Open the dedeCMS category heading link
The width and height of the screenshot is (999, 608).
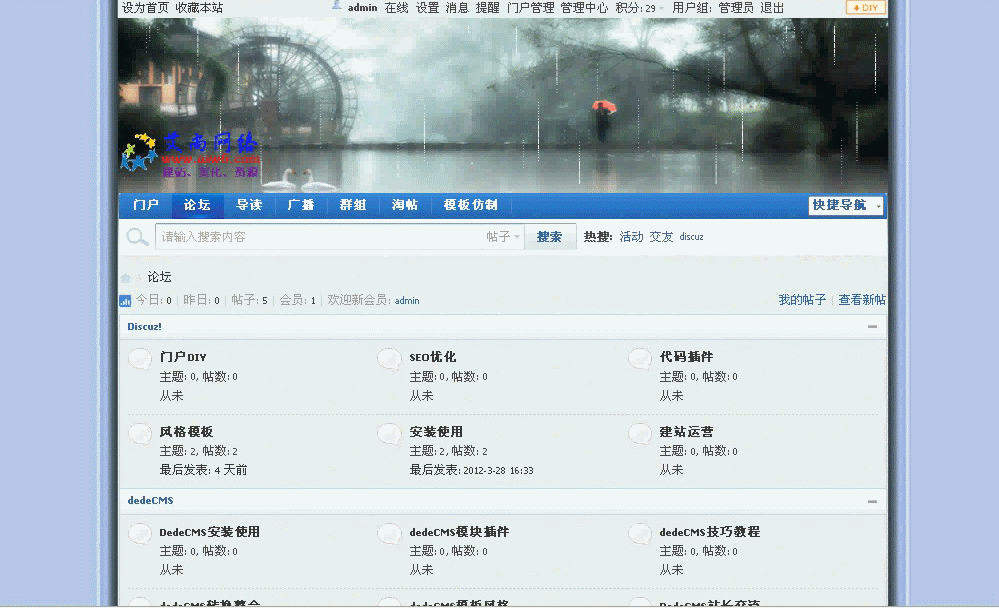[x=150, y=501]
